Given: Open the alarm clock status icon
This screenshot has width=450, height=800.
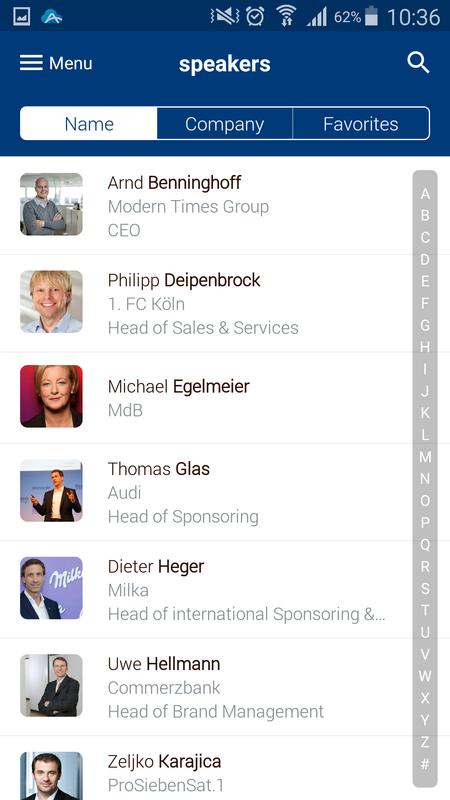Looking at the screenshot, I should [x=255, y=17].
